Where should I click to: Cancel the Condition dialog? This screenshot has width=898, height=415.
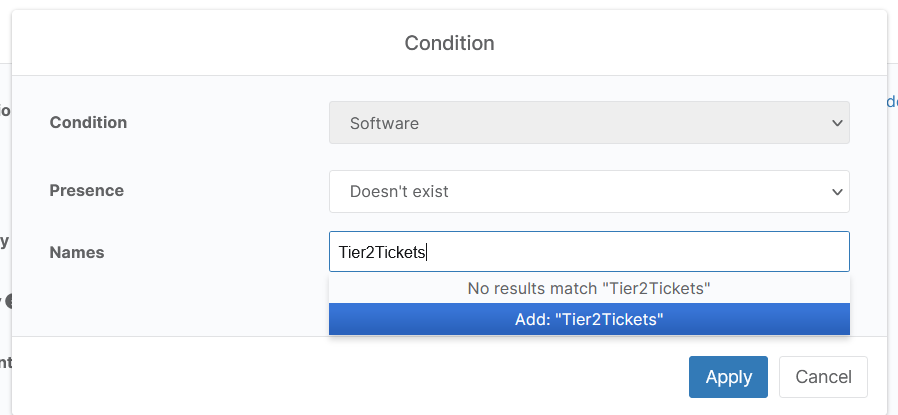pos(823,377)
